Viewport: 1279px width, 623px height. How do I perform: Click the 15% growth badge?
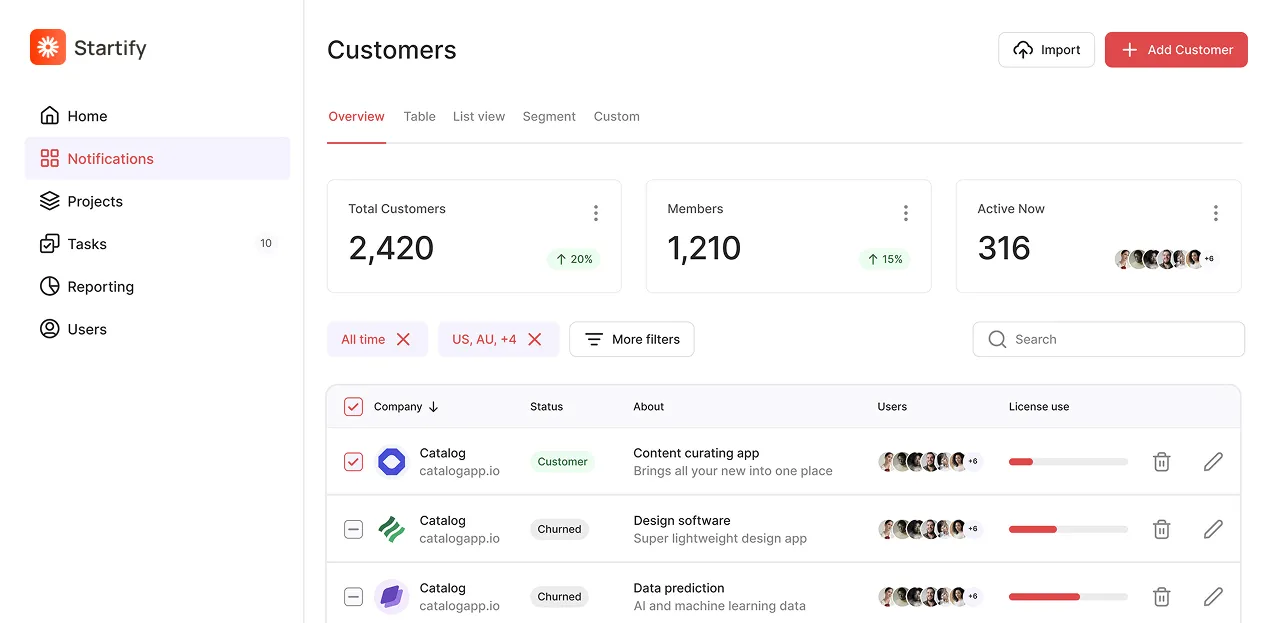tap(884, 259)
